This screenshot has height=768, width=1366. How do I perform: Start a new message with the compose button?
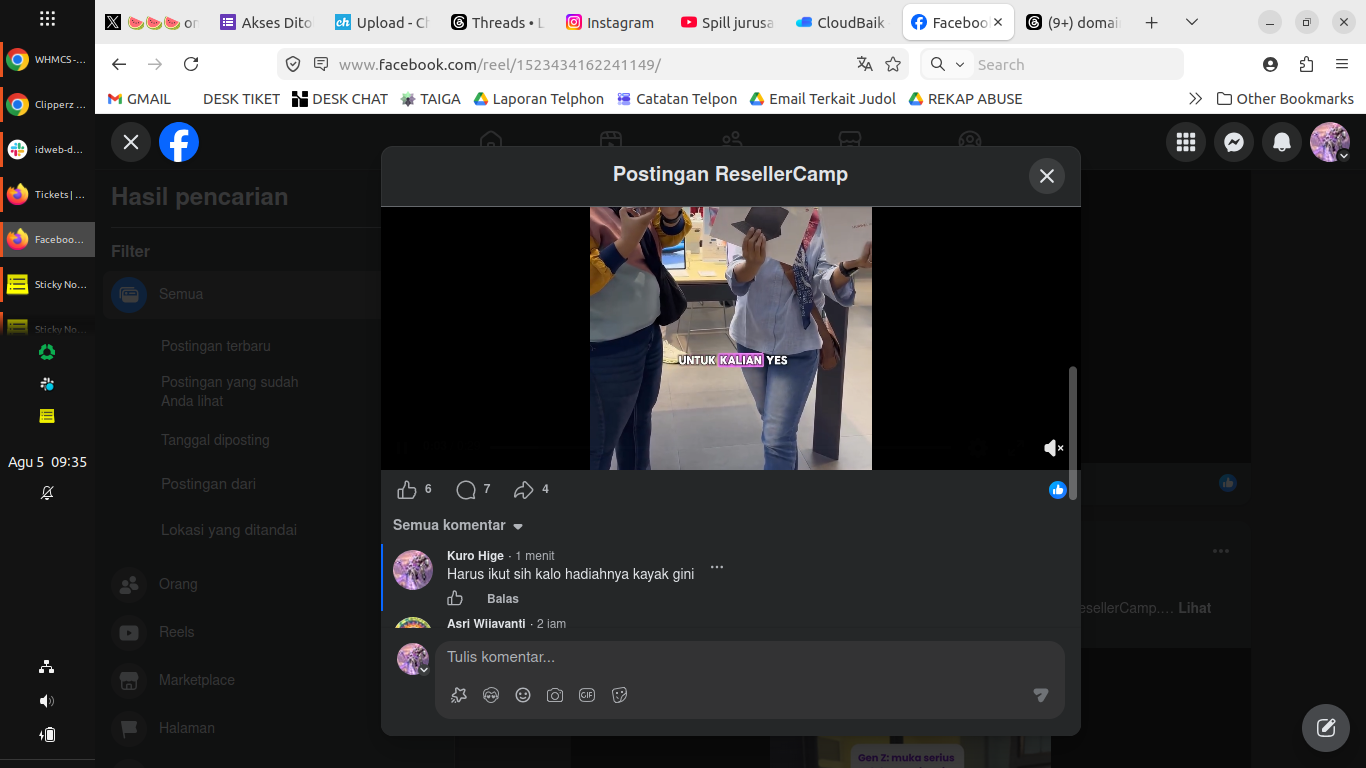pyautogui.click(x=1326, y=728)
